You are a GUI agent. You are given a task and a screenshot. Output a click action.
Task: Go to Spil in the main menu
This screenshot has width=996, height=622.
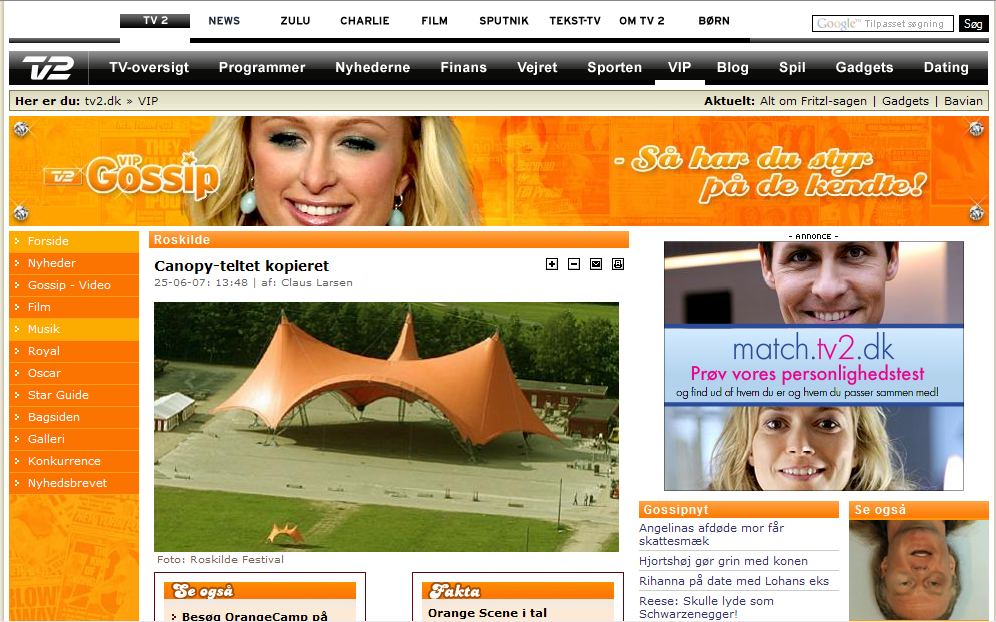coord(793,67)
